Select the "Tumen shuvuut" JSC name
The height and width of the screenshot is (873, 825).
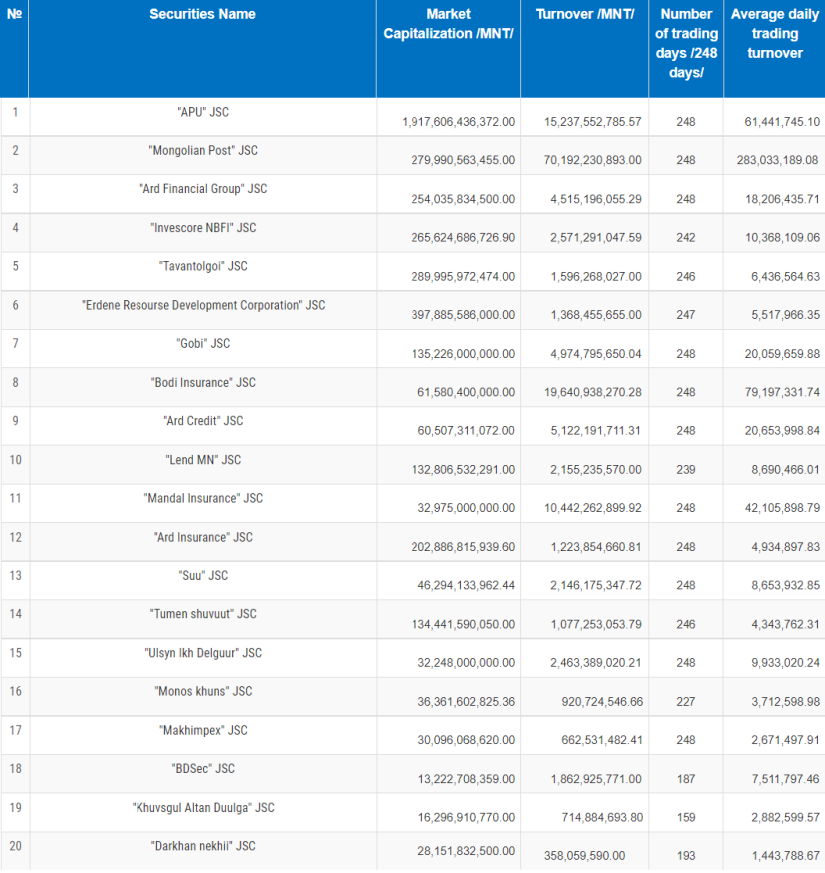(203, 614)
